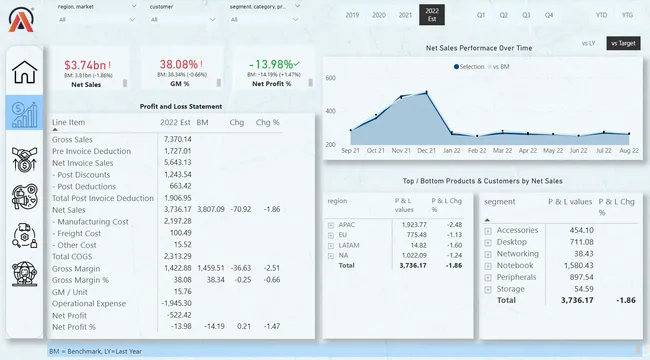
Task: Click the Notebook value 1,580.43
Action: click(579, 265)
